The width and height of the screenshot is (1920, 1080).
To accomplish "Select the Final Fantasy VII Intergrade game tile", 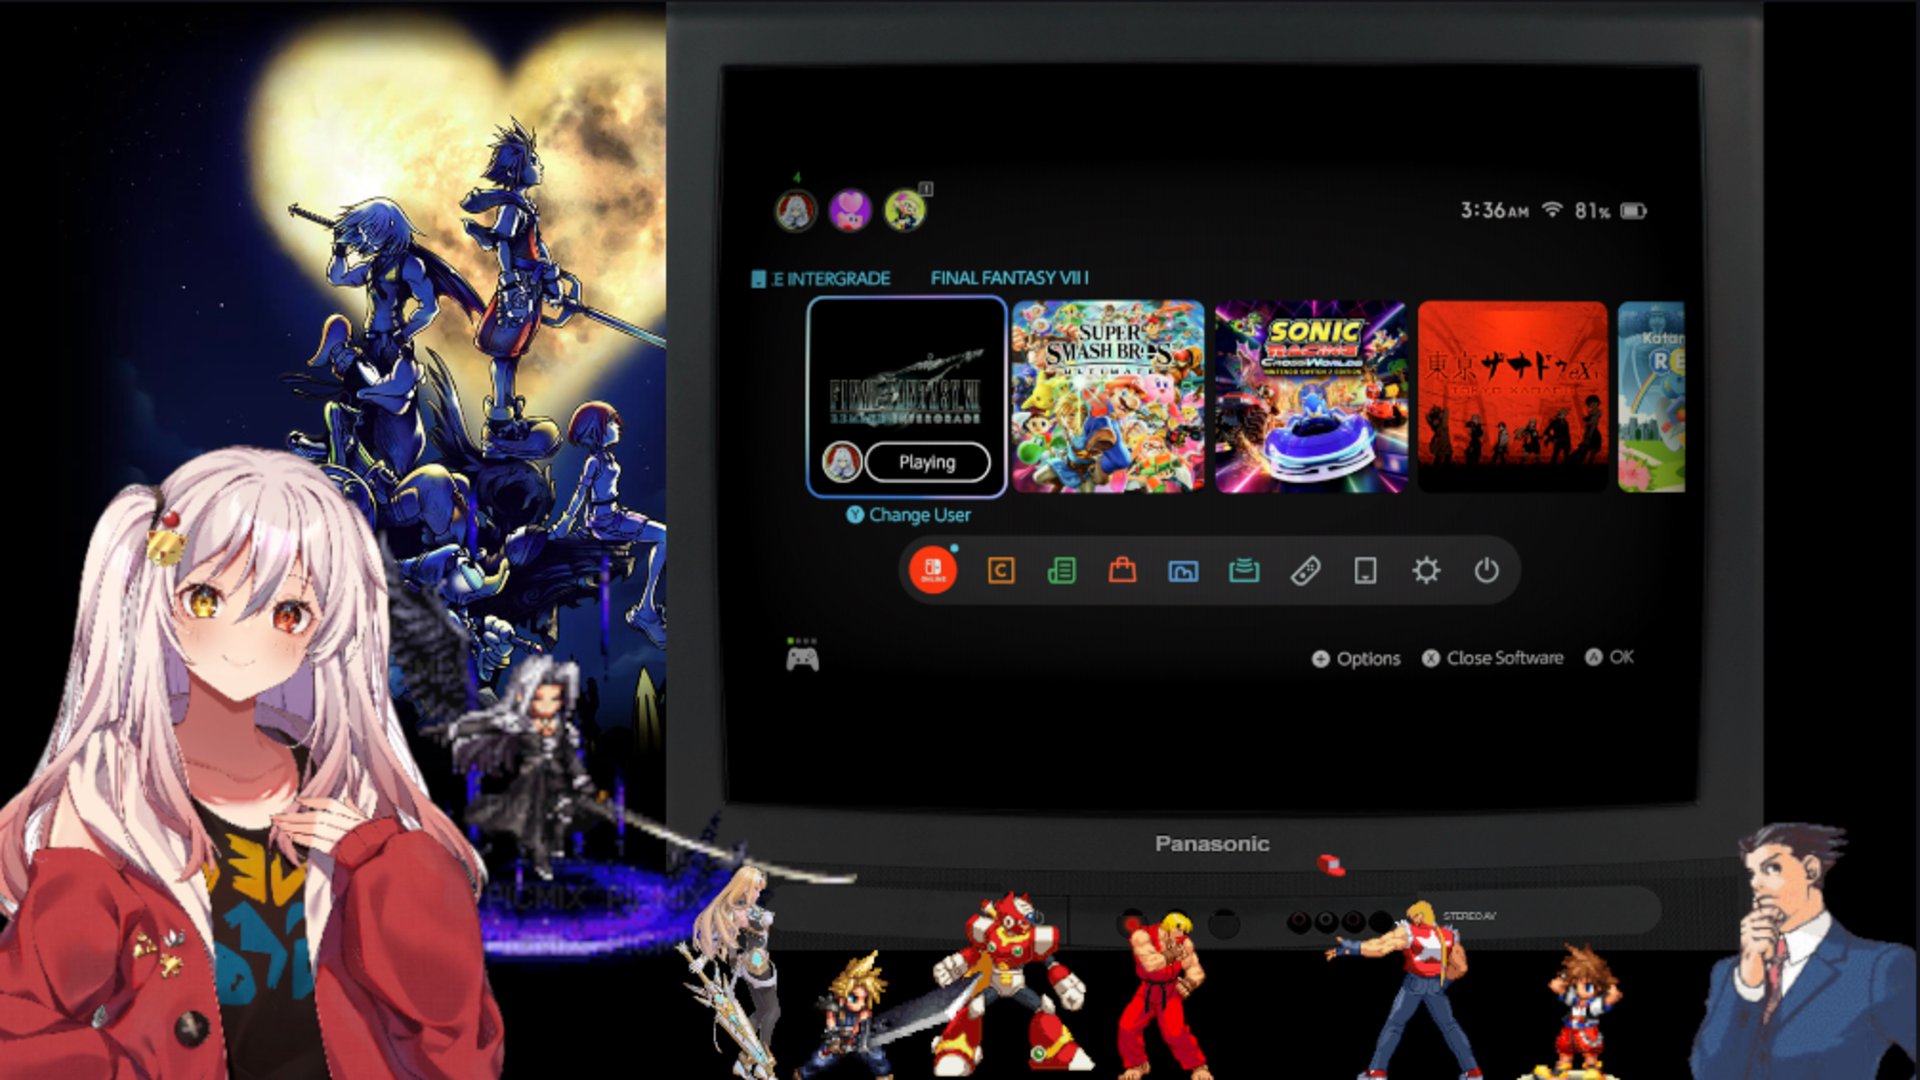I will pos(906,397).
